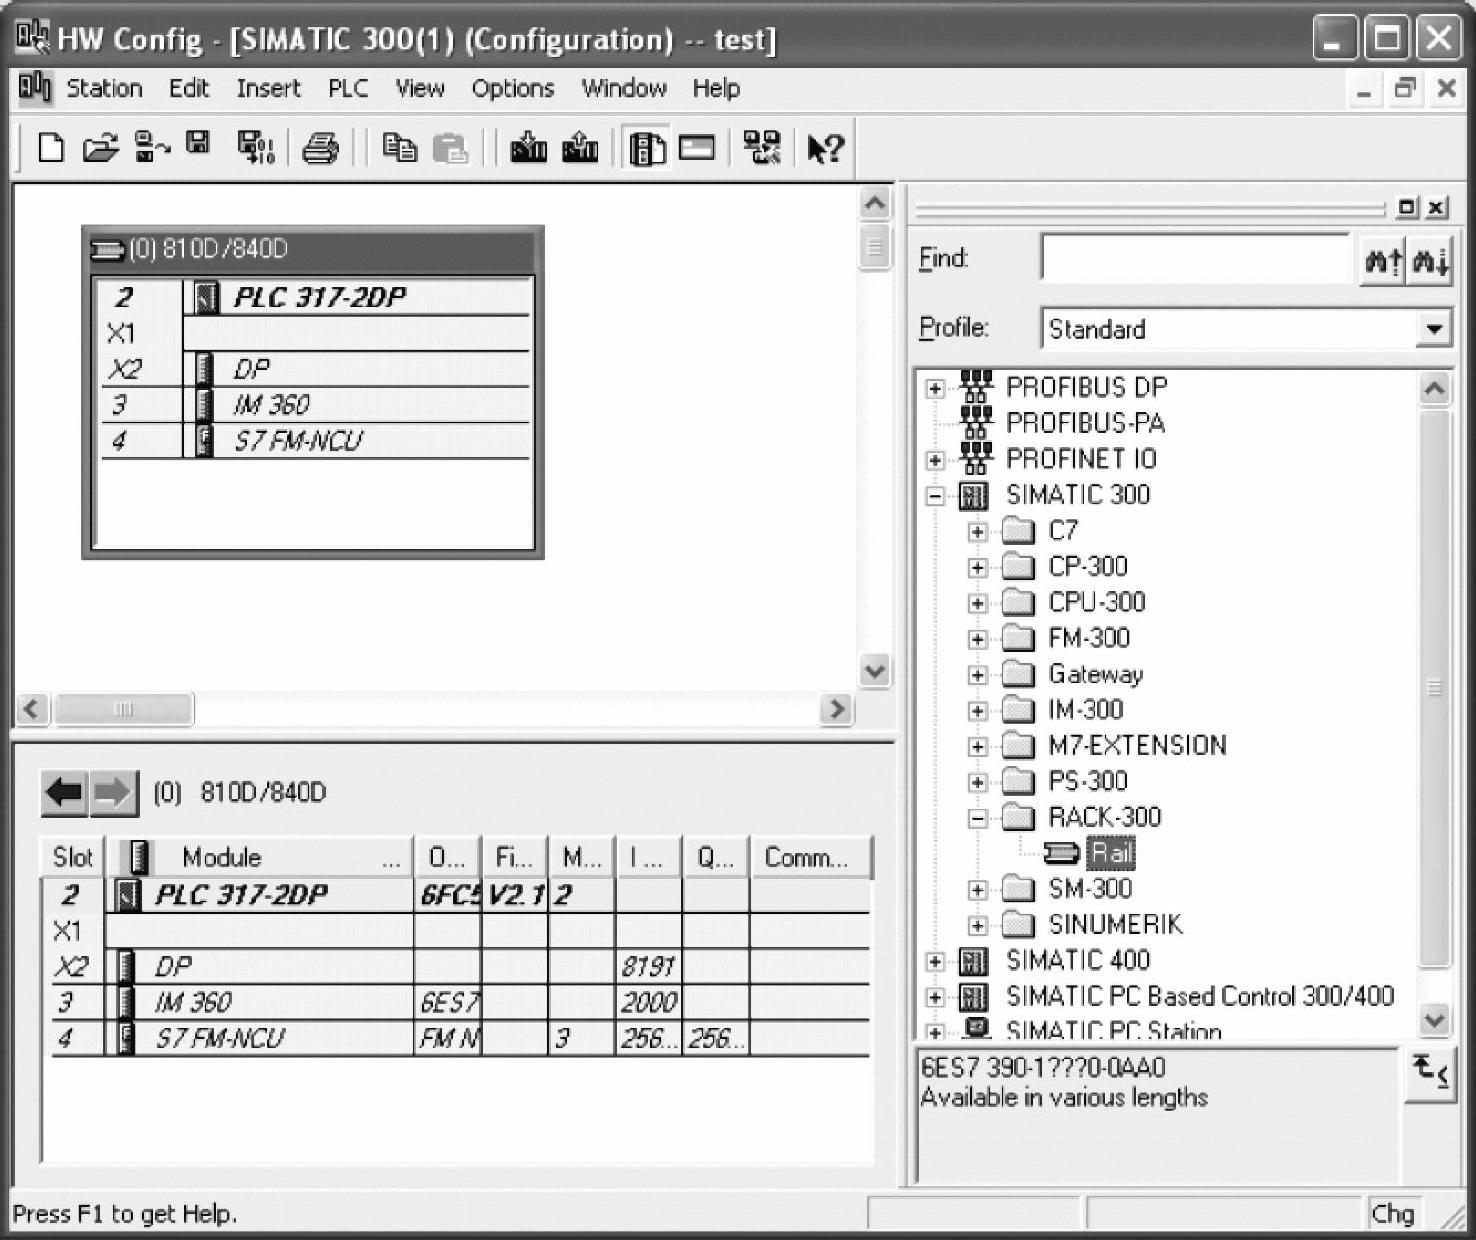Open the Options menu
This screenshot has width=1476, height=1240.
coord(513,88)
